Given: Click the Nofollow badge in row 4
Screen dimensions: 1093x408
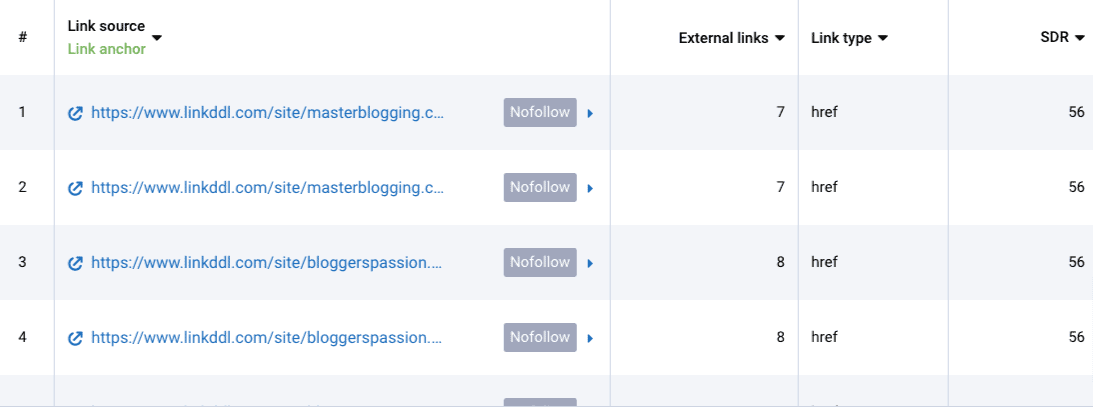Looking at the screenshot, I should tap(540, 338).
